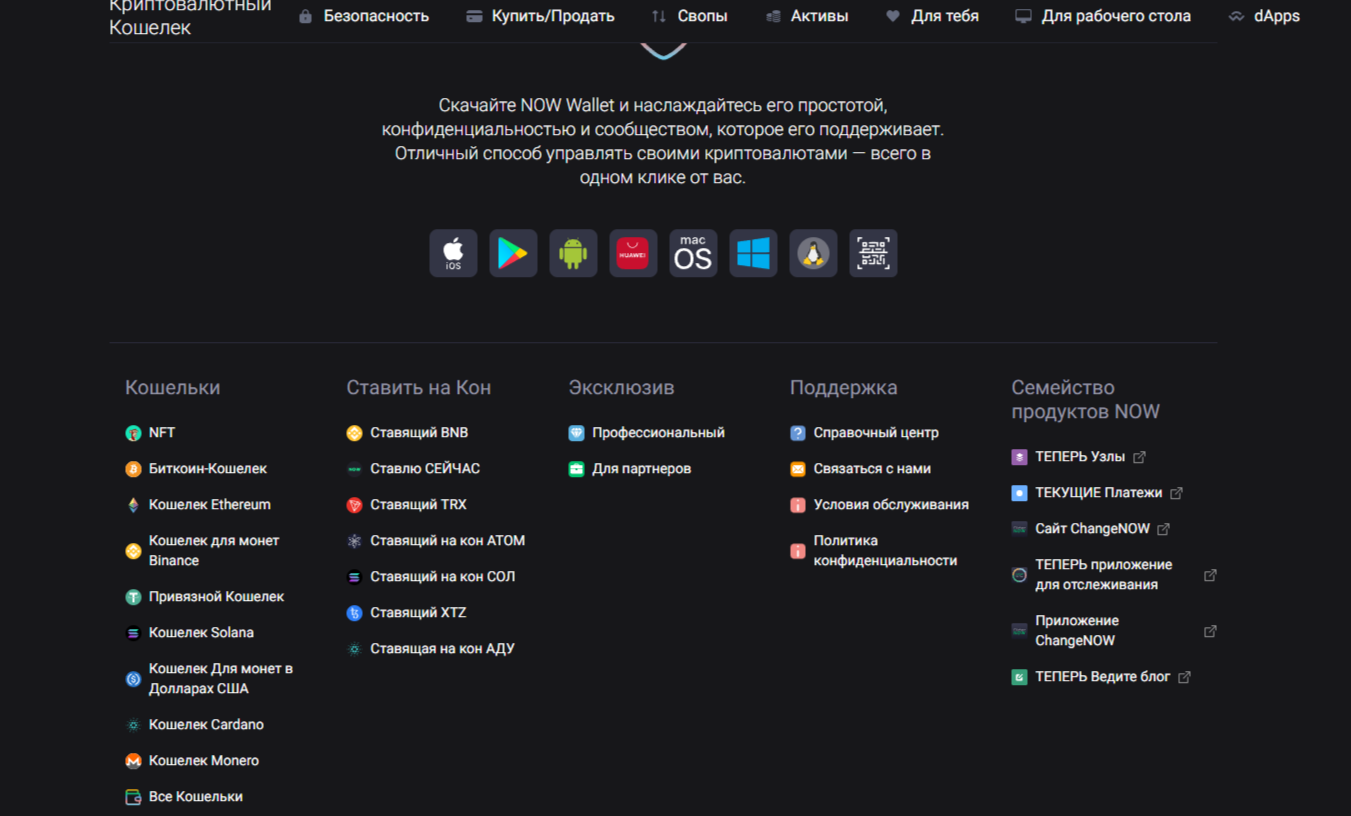Open the Безопасность menu in the top bar
The height and width of the screenshot is (816, 1351).
tap(364, 16)
